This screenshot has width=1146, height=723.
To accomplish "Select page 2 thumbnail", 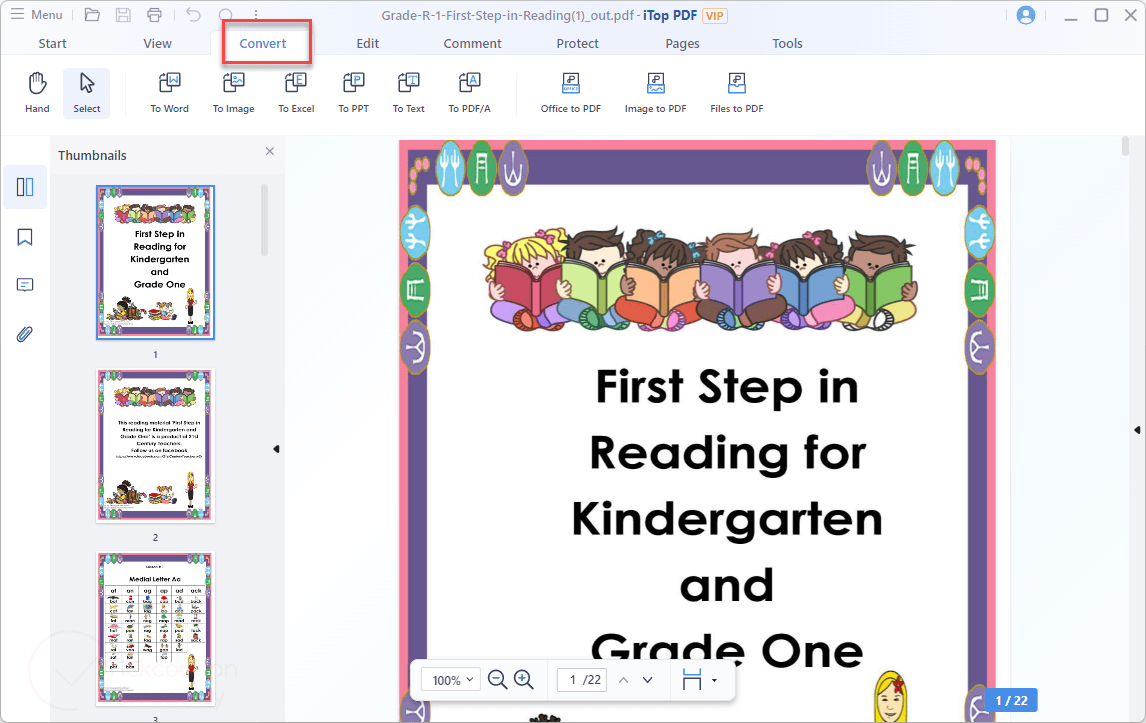I will pyautogui.click(x=156, y=445).
